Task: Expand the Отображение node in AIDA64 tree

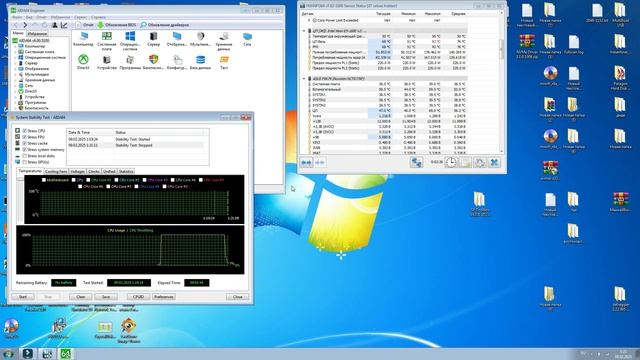Action: pyautogui.click(x=16, y=69)
